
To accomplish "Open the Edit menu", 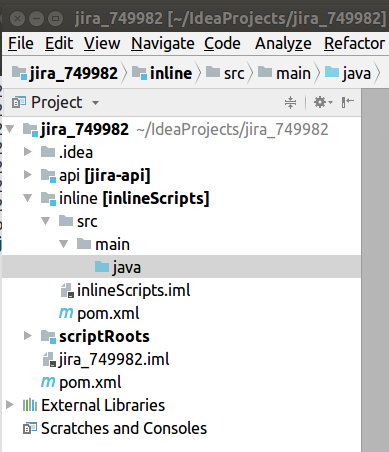I will click(59, 44).
